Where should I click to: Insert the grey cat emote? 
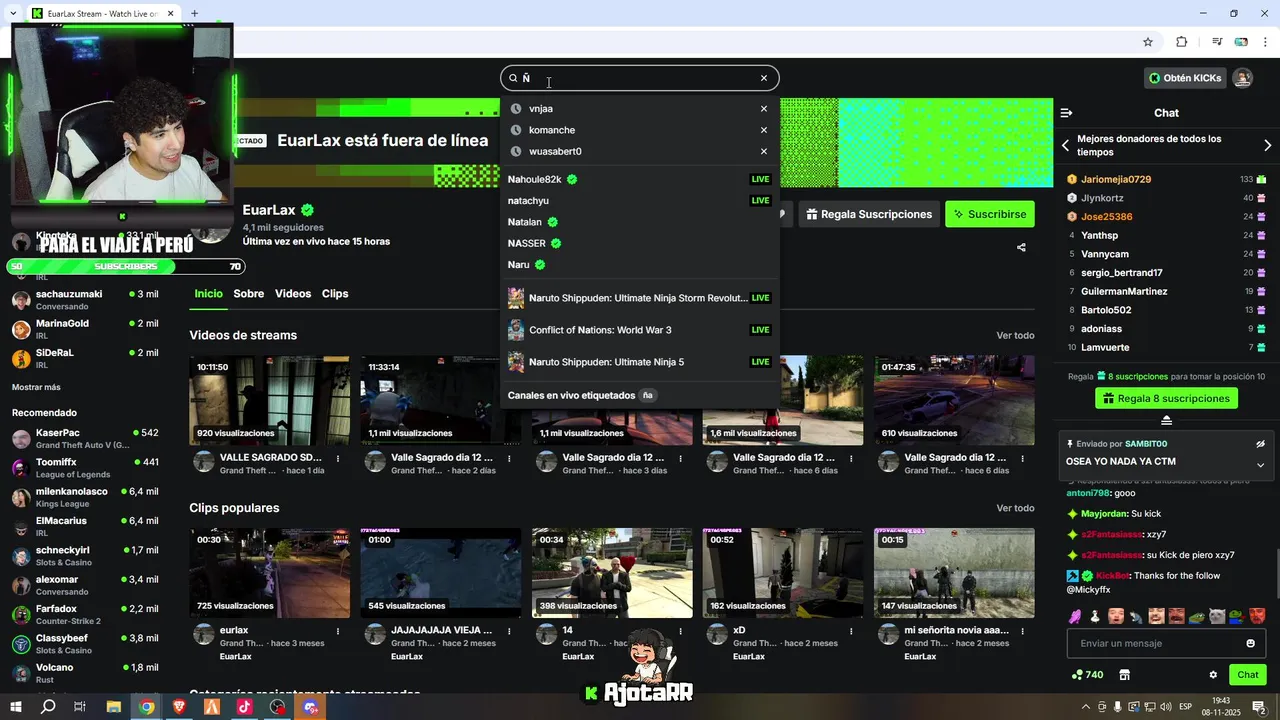coord(1217,616)
